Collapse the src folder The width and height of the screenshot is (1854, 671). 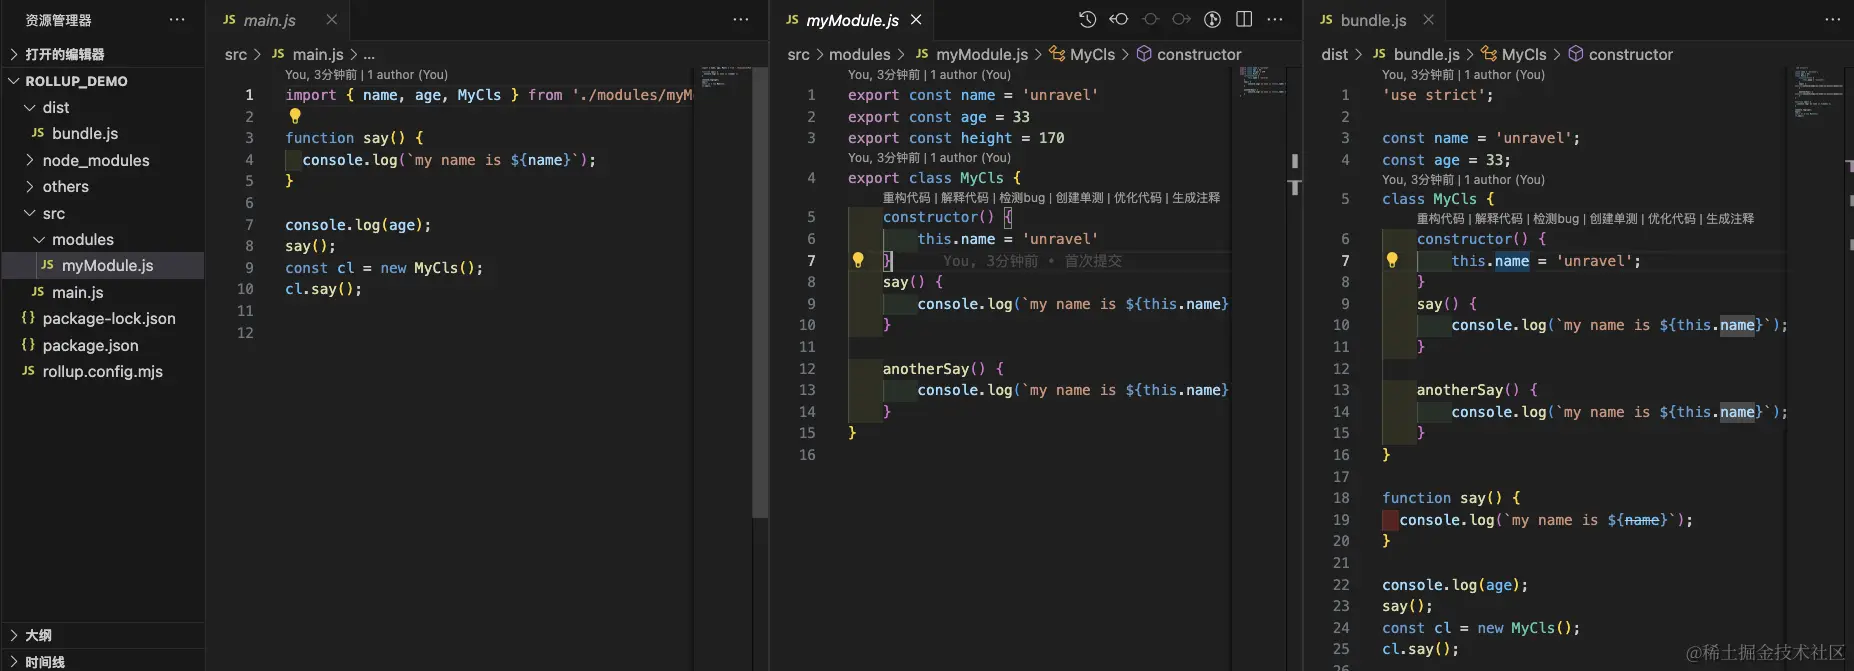tap(30, 213)
